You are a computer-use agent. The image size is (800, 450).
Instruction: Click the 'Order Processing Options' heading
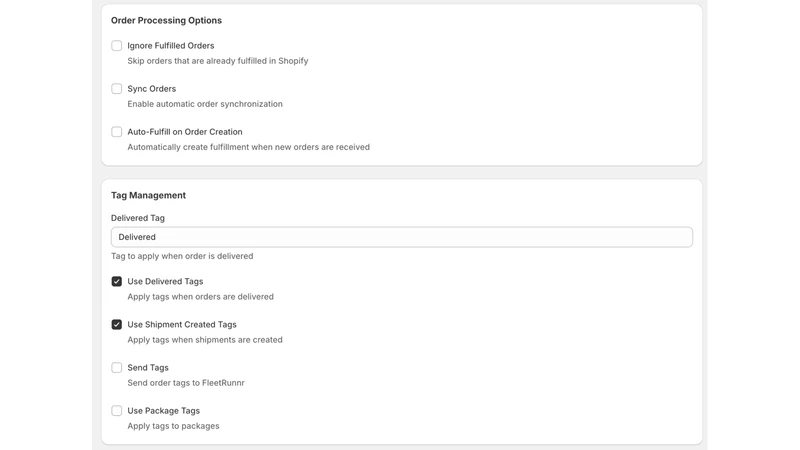[x=166, y=20]
